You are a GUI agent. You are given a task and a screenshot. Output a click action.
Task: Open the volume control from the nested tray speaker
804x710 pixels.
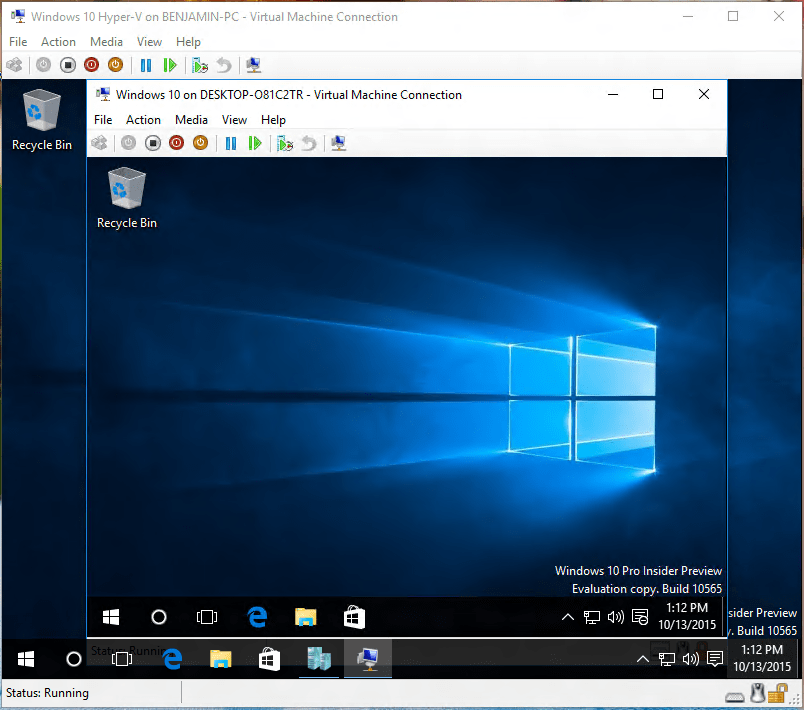tap(616, 617)
